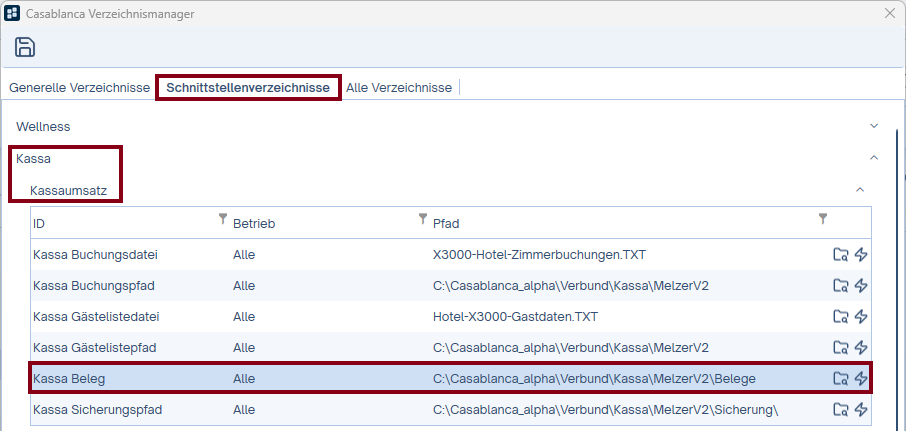The image size is (906, 431).
Task: Select the Kassa Buchungsdatei row ID
Action: coord(95,255)
